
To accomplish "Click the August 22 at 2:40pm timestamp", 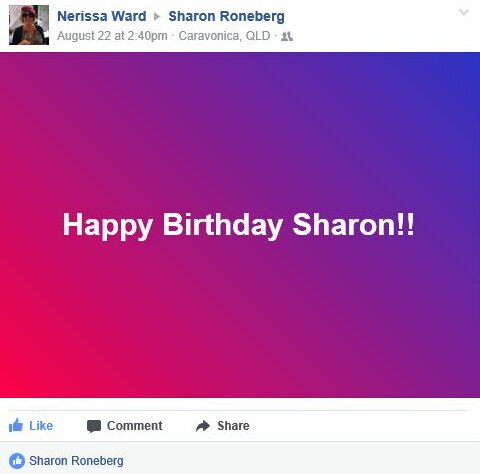I will click(x=112, y=36).
